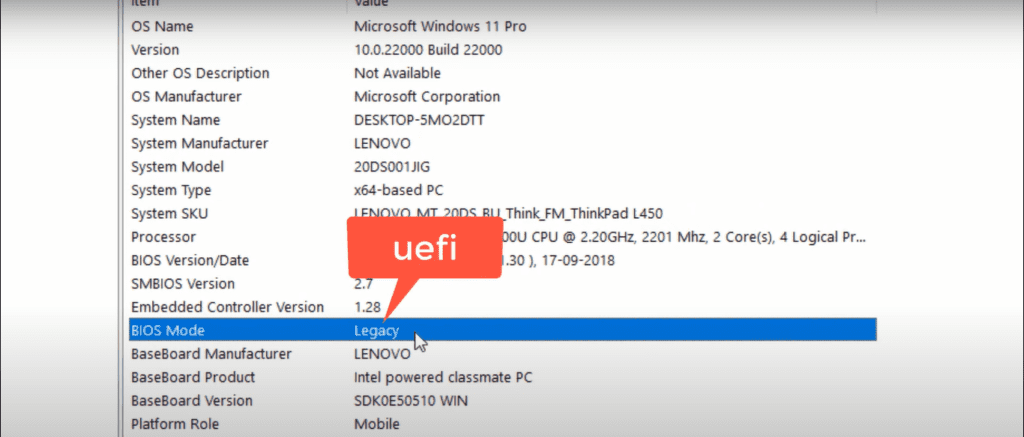Highlight the Platform Role row
Screen dimensions: 1024x437
point(173,424)
